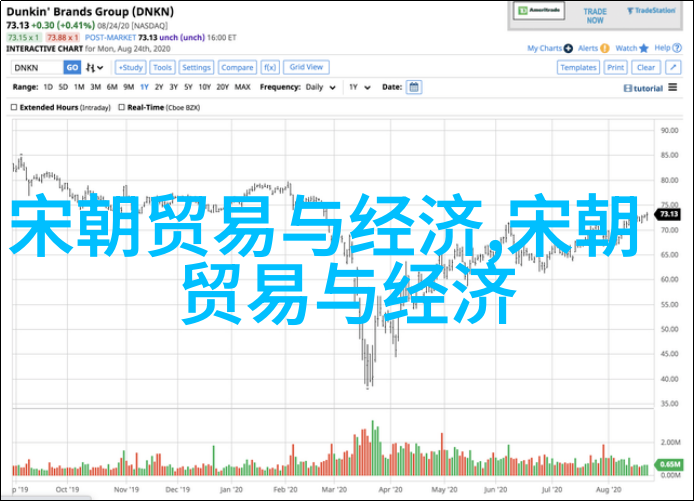
Task: Select the 1M range
Action: [x=79, y=87]
